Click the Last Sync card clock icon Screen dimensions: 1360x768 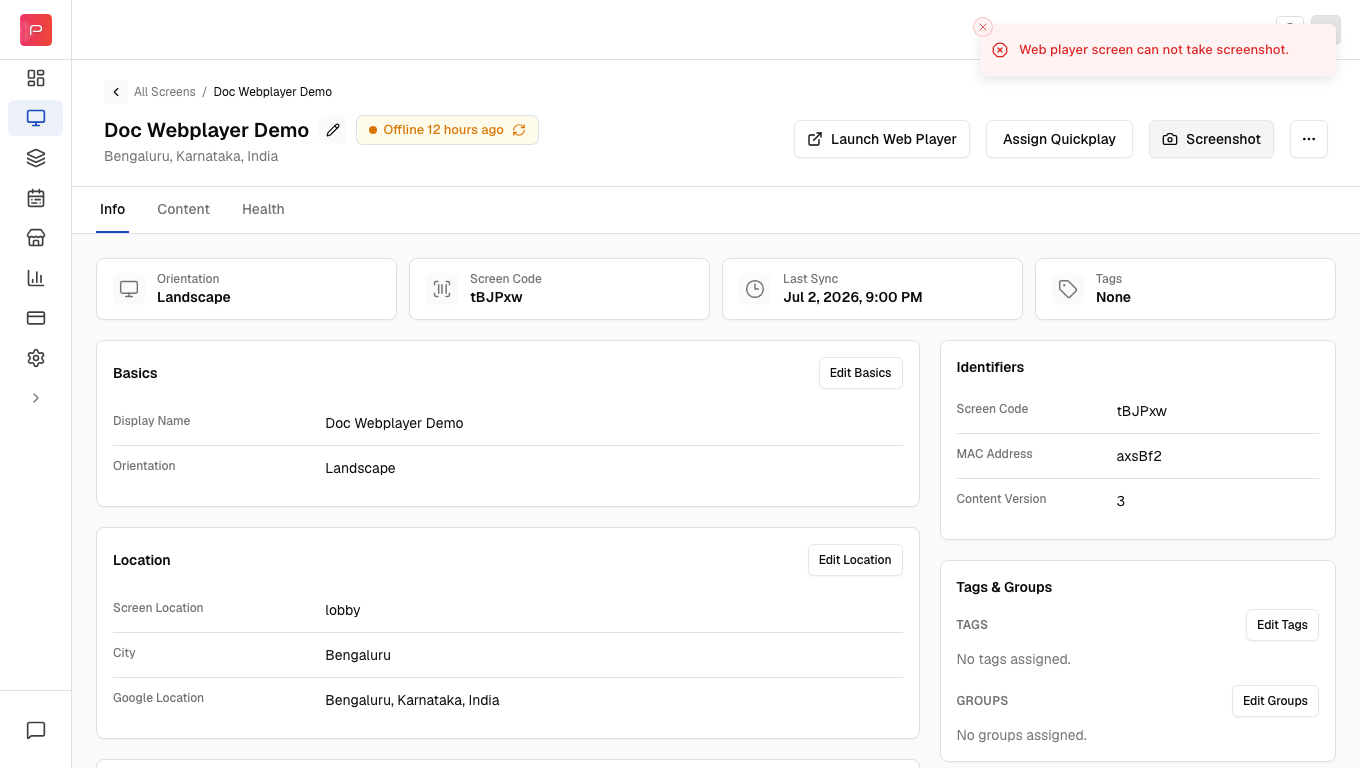click(755, 289)
